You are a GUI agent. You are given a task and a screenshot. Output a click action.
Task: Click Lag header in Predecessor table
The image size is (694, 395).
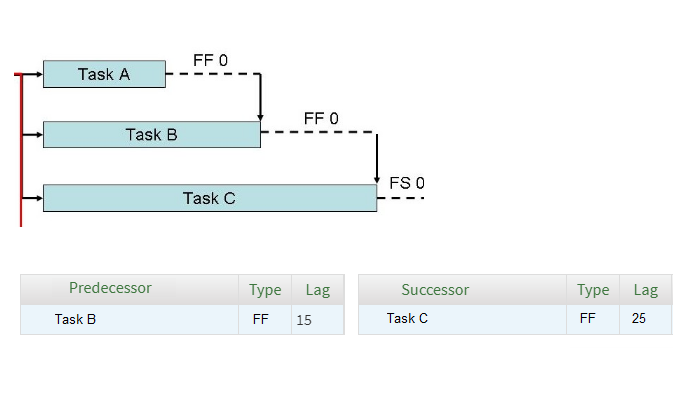pos(318,290)
